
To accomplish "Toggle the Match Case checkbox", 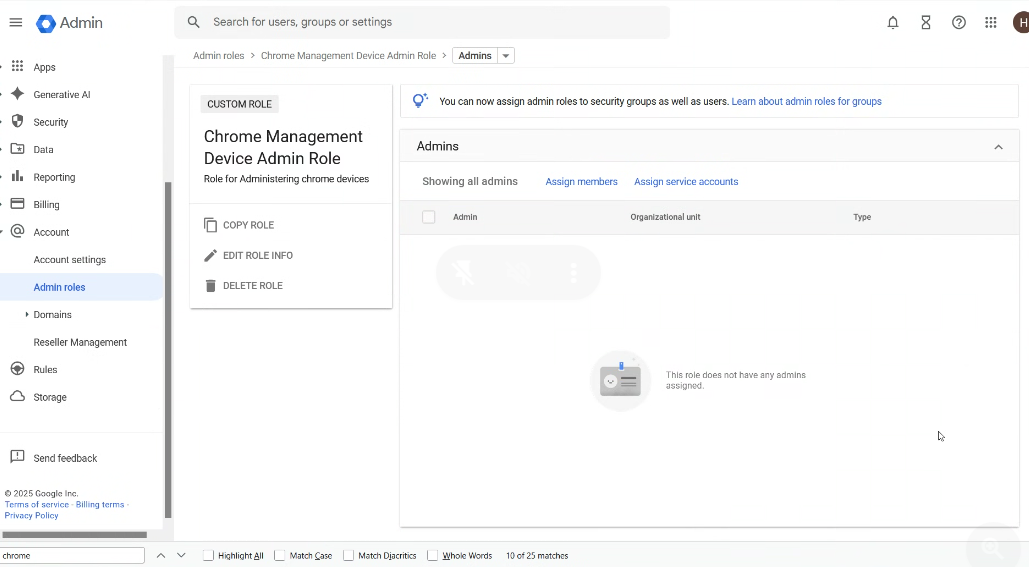I will point(280,555).
